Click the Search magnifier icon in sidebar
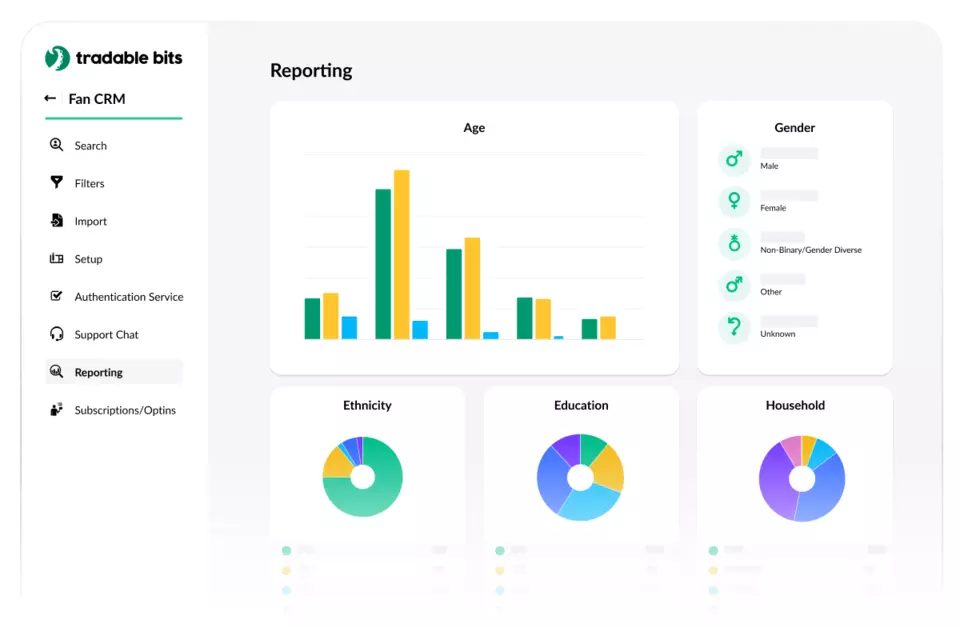 57,145
